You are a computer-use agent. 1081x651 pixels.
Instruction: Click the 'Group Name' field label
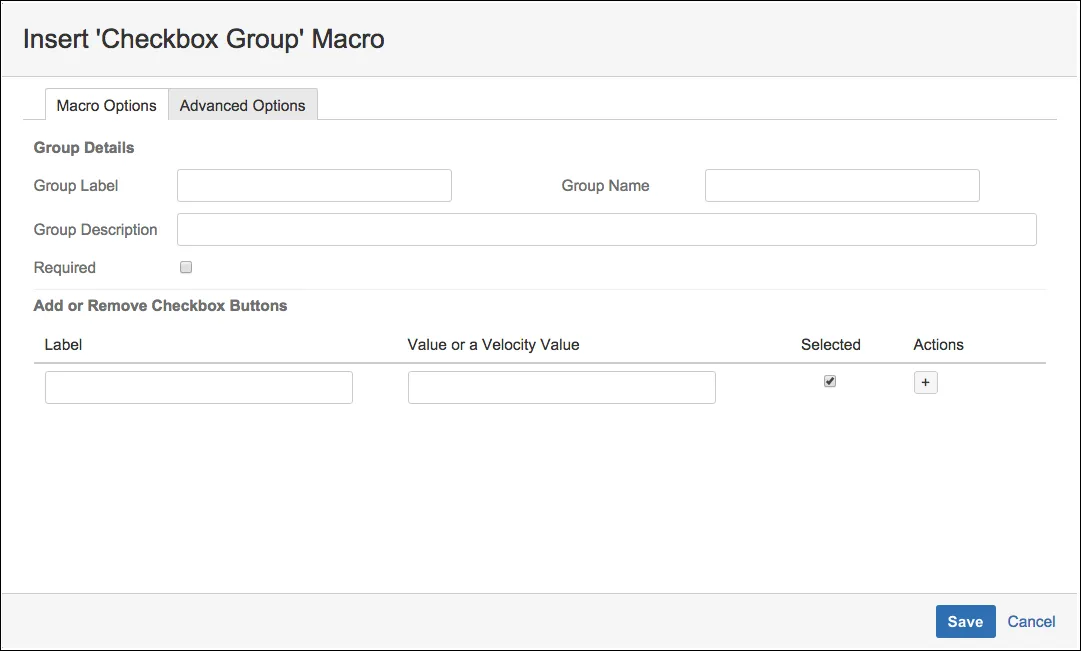click(x=605, y=186)
